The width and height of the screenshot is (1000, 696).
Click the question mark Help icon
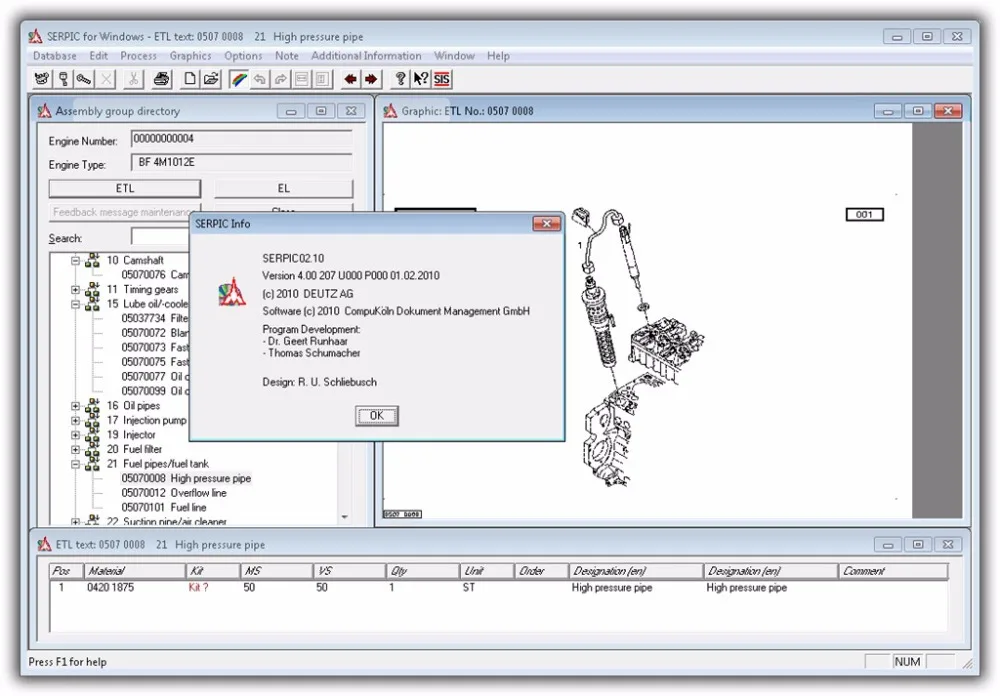coord(399,79)
